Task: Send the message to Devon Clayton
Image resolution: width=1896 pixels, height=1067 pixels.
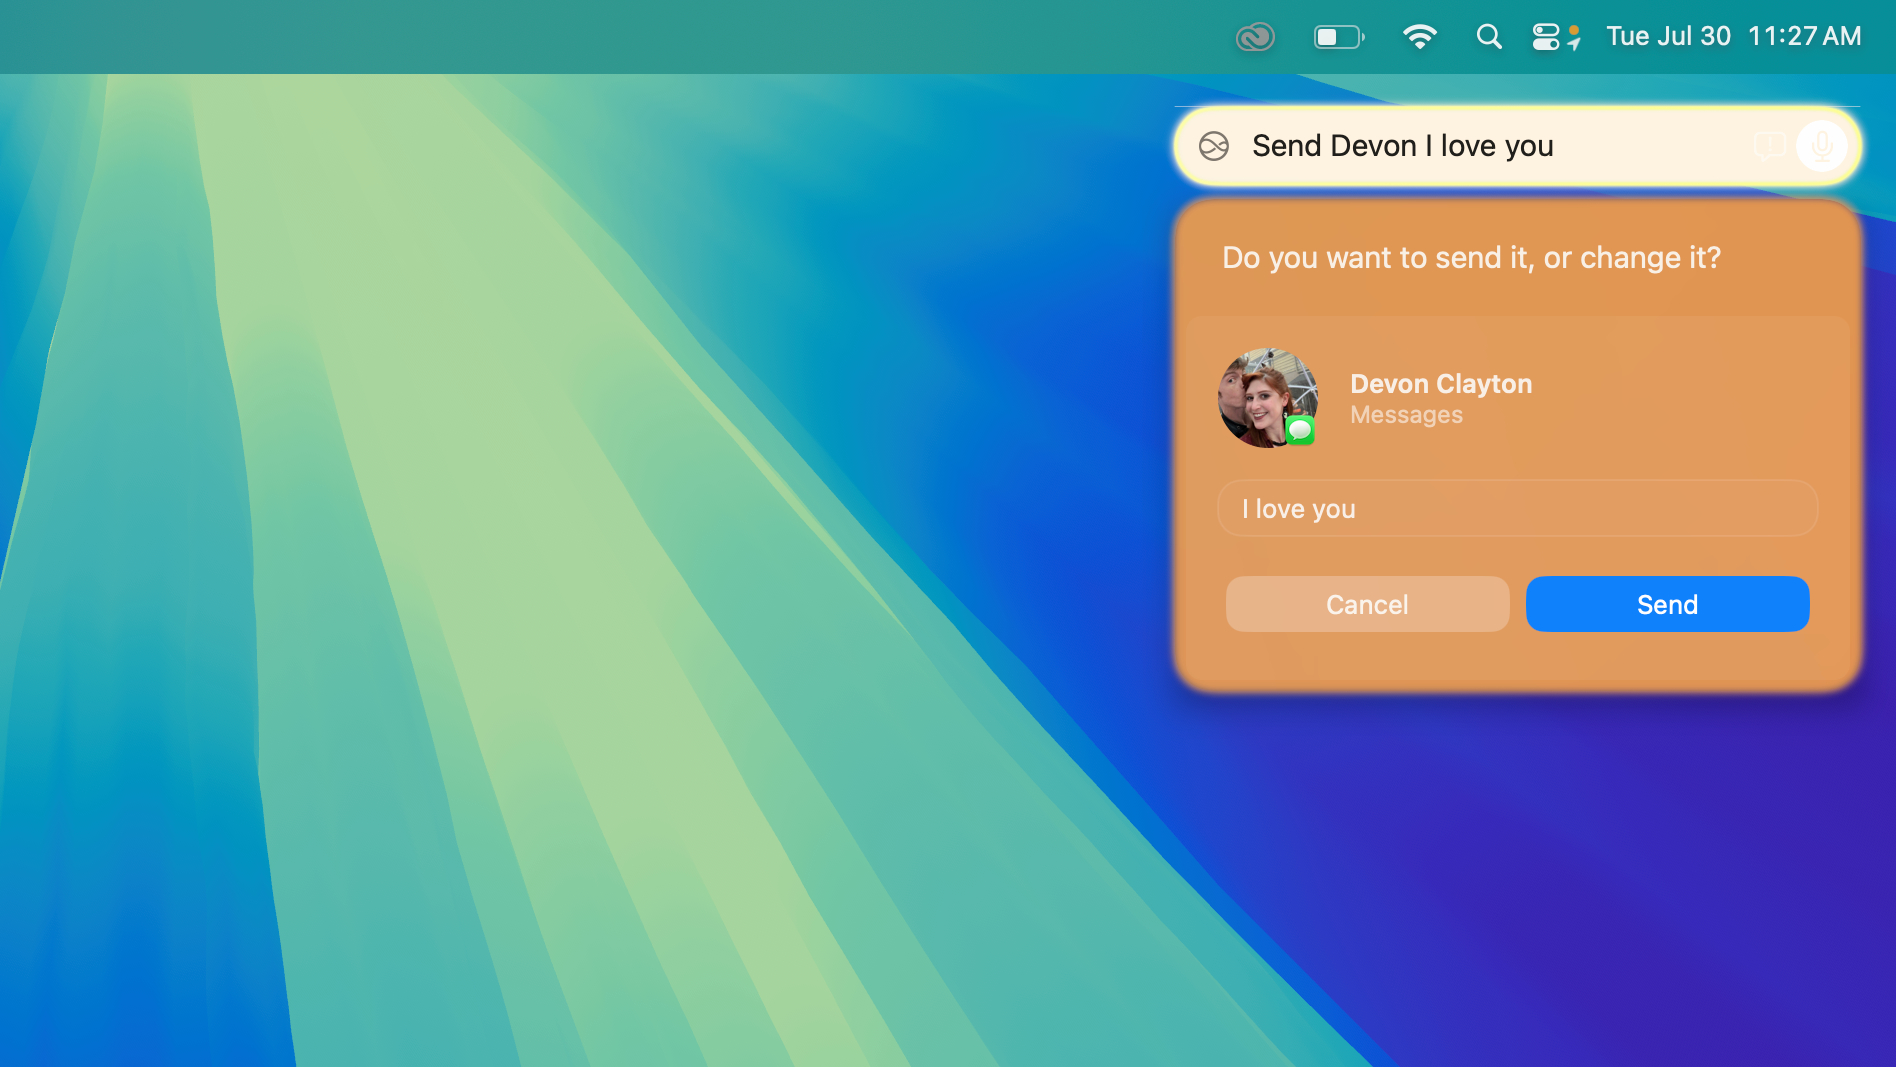Action: tap(1667, 604)
